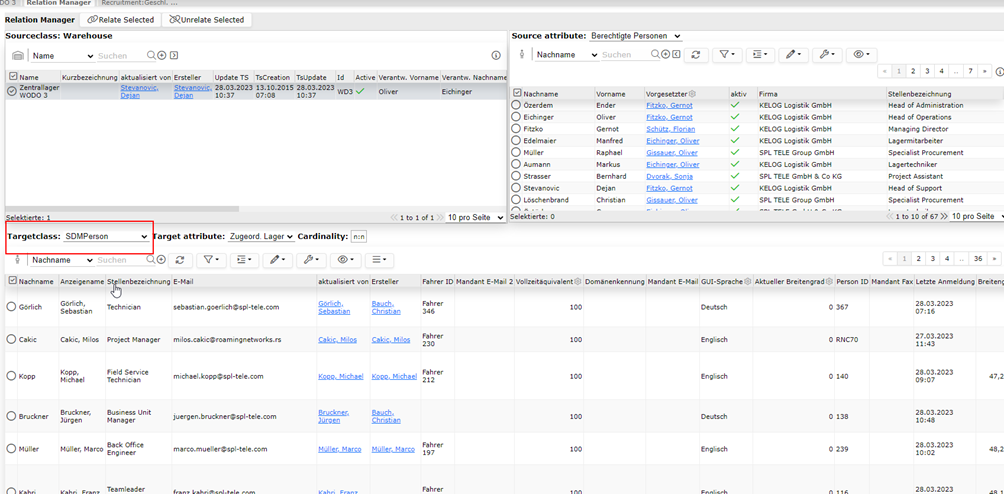Open filter menu in target toolbar
1004x494 pixels.
click(209, 260)
